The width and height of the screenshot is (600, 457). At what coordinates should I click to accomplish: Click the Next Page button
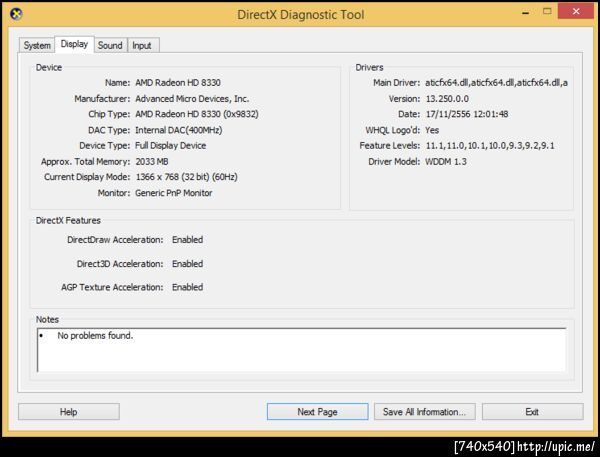318,412
